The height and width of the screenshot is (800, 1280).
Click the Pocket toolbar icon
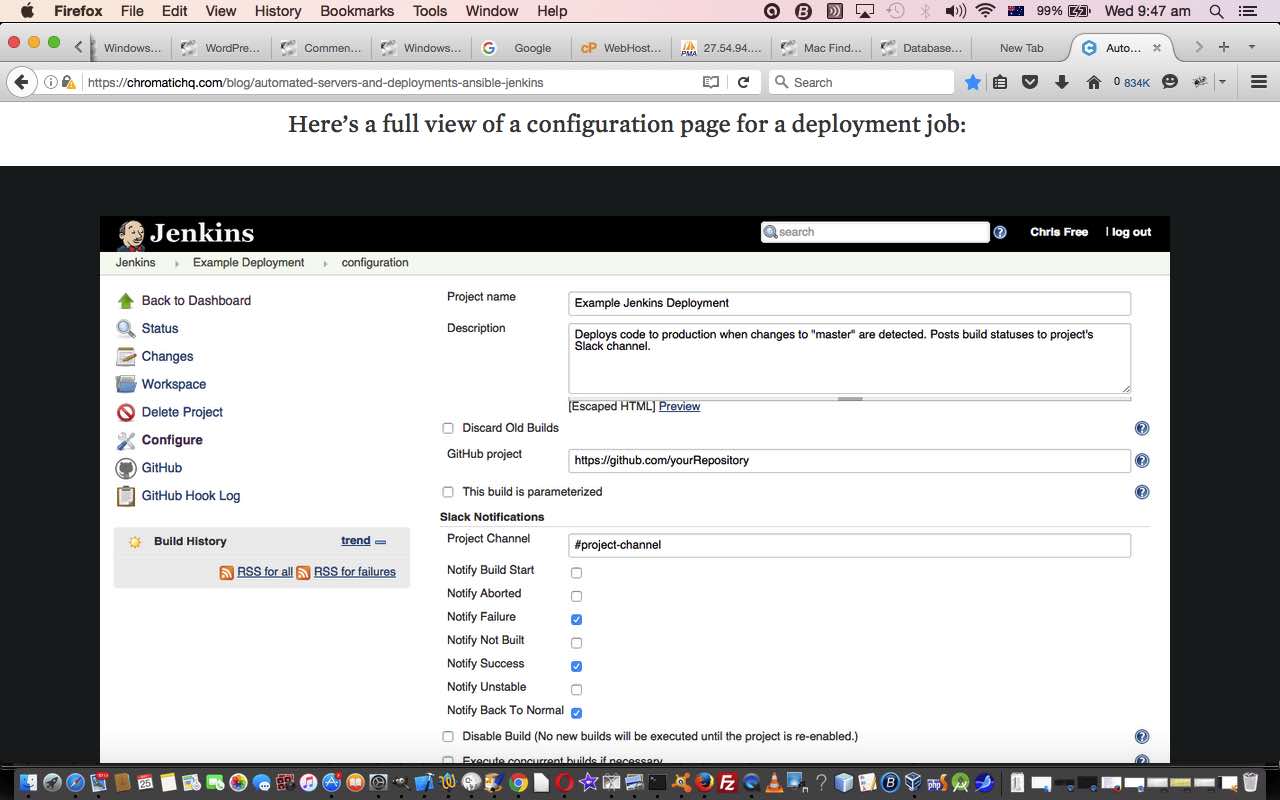1030,82
